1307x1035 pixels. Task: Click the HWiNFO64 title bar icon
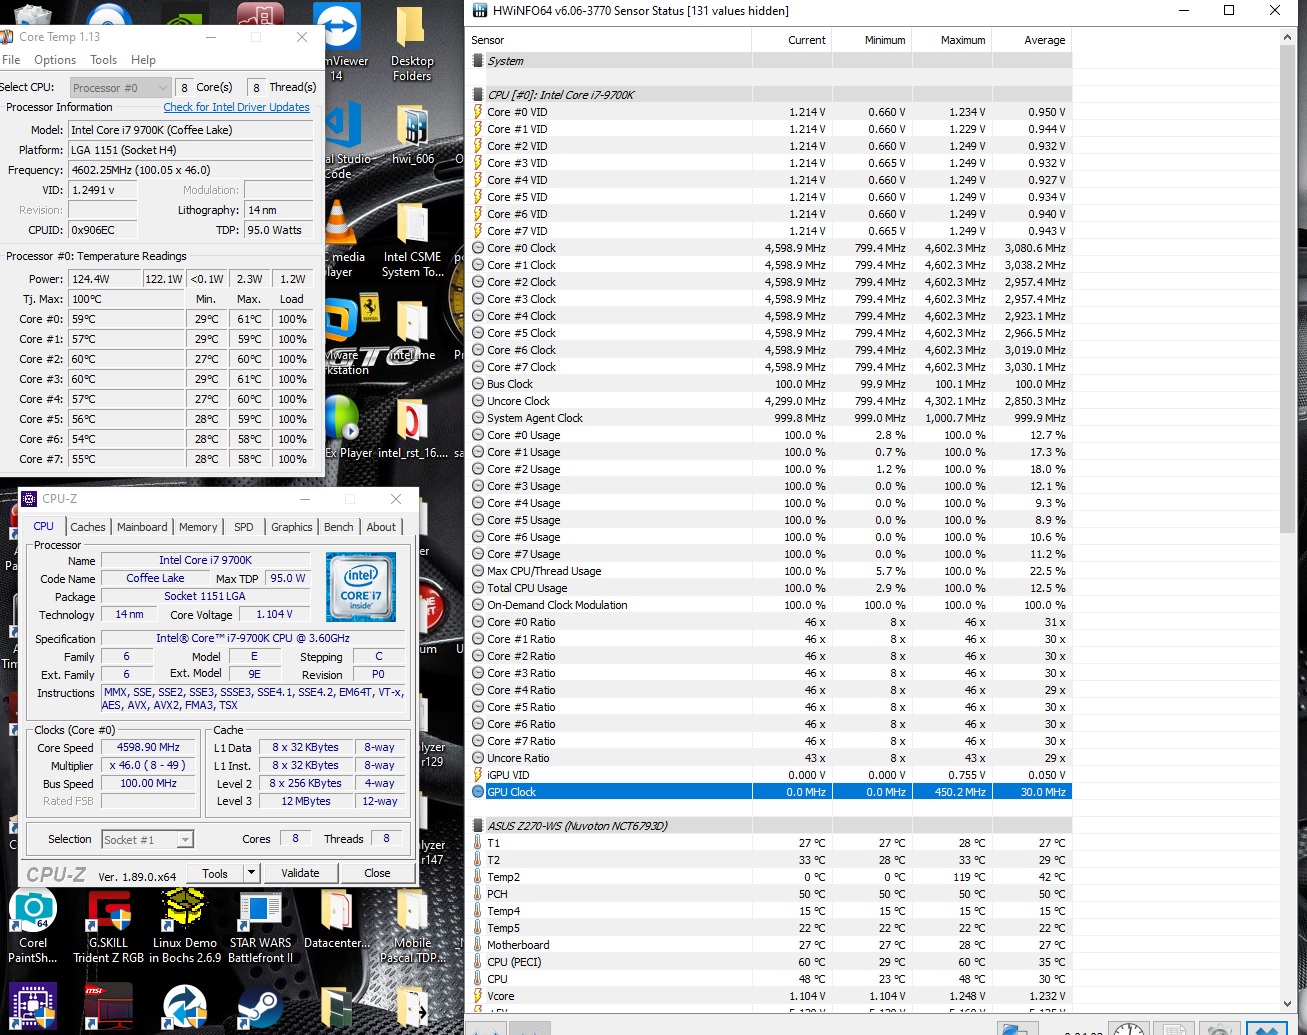coord(480,10)
